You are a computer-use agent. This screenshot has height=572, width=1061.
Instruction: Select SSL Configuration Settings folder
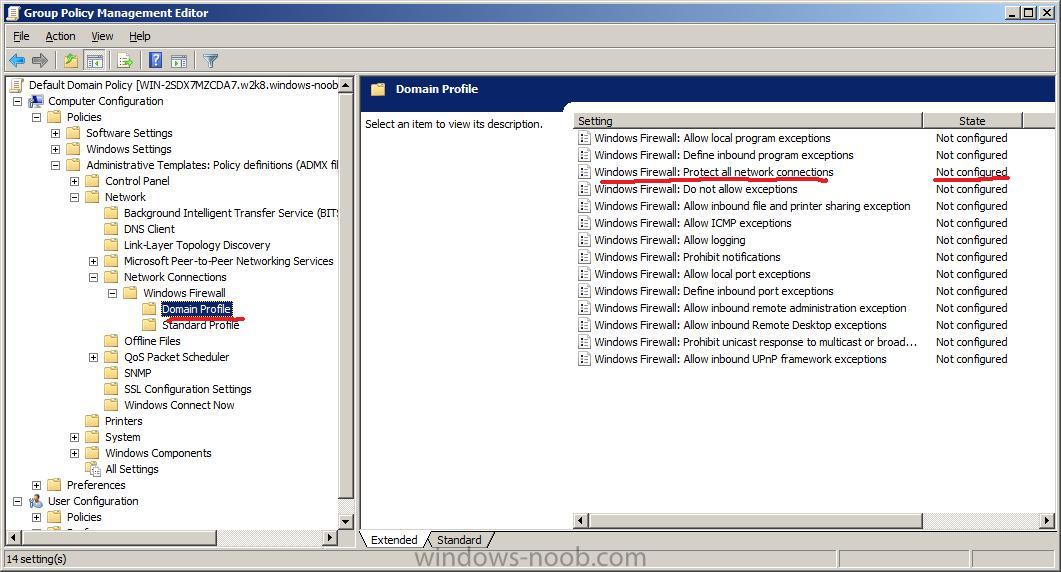tap(187, 389)
